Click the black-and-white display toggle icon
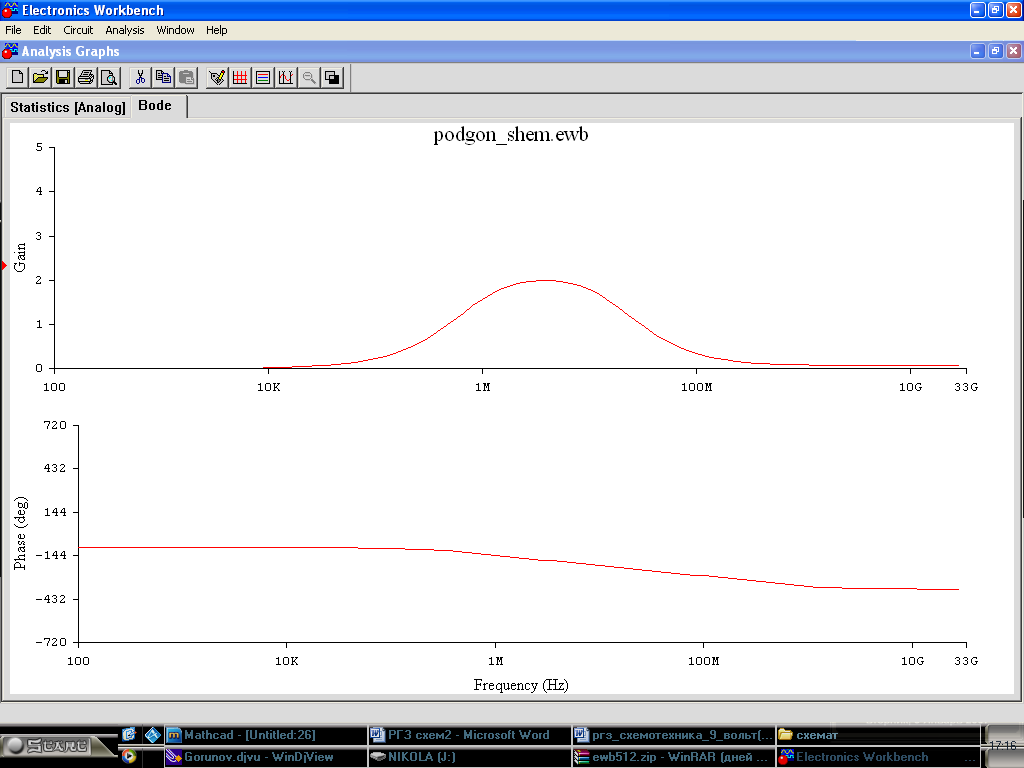This screenshot has width=1024, height=768. [x=332, y=78]
